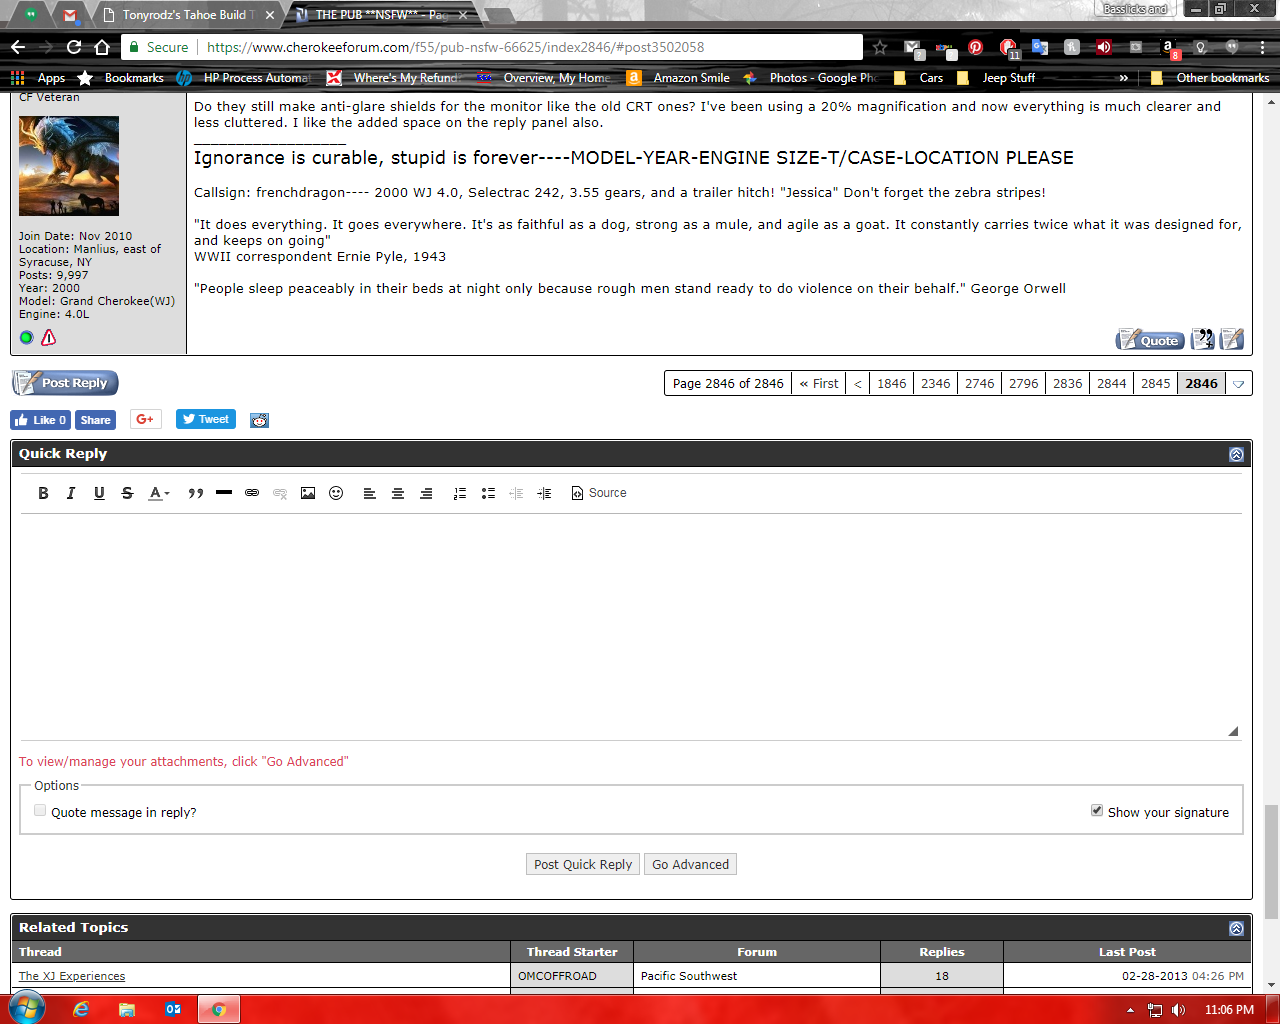Insert an image into the reply
1280x1024 pixels.
(x=308, y=493)
